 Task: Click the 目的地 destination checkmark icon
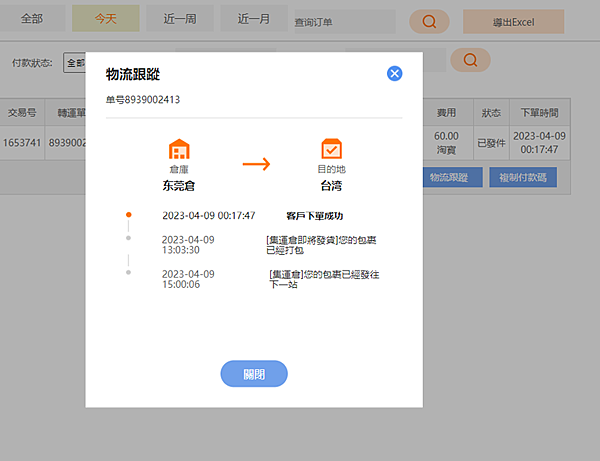(x=331, y=149)
